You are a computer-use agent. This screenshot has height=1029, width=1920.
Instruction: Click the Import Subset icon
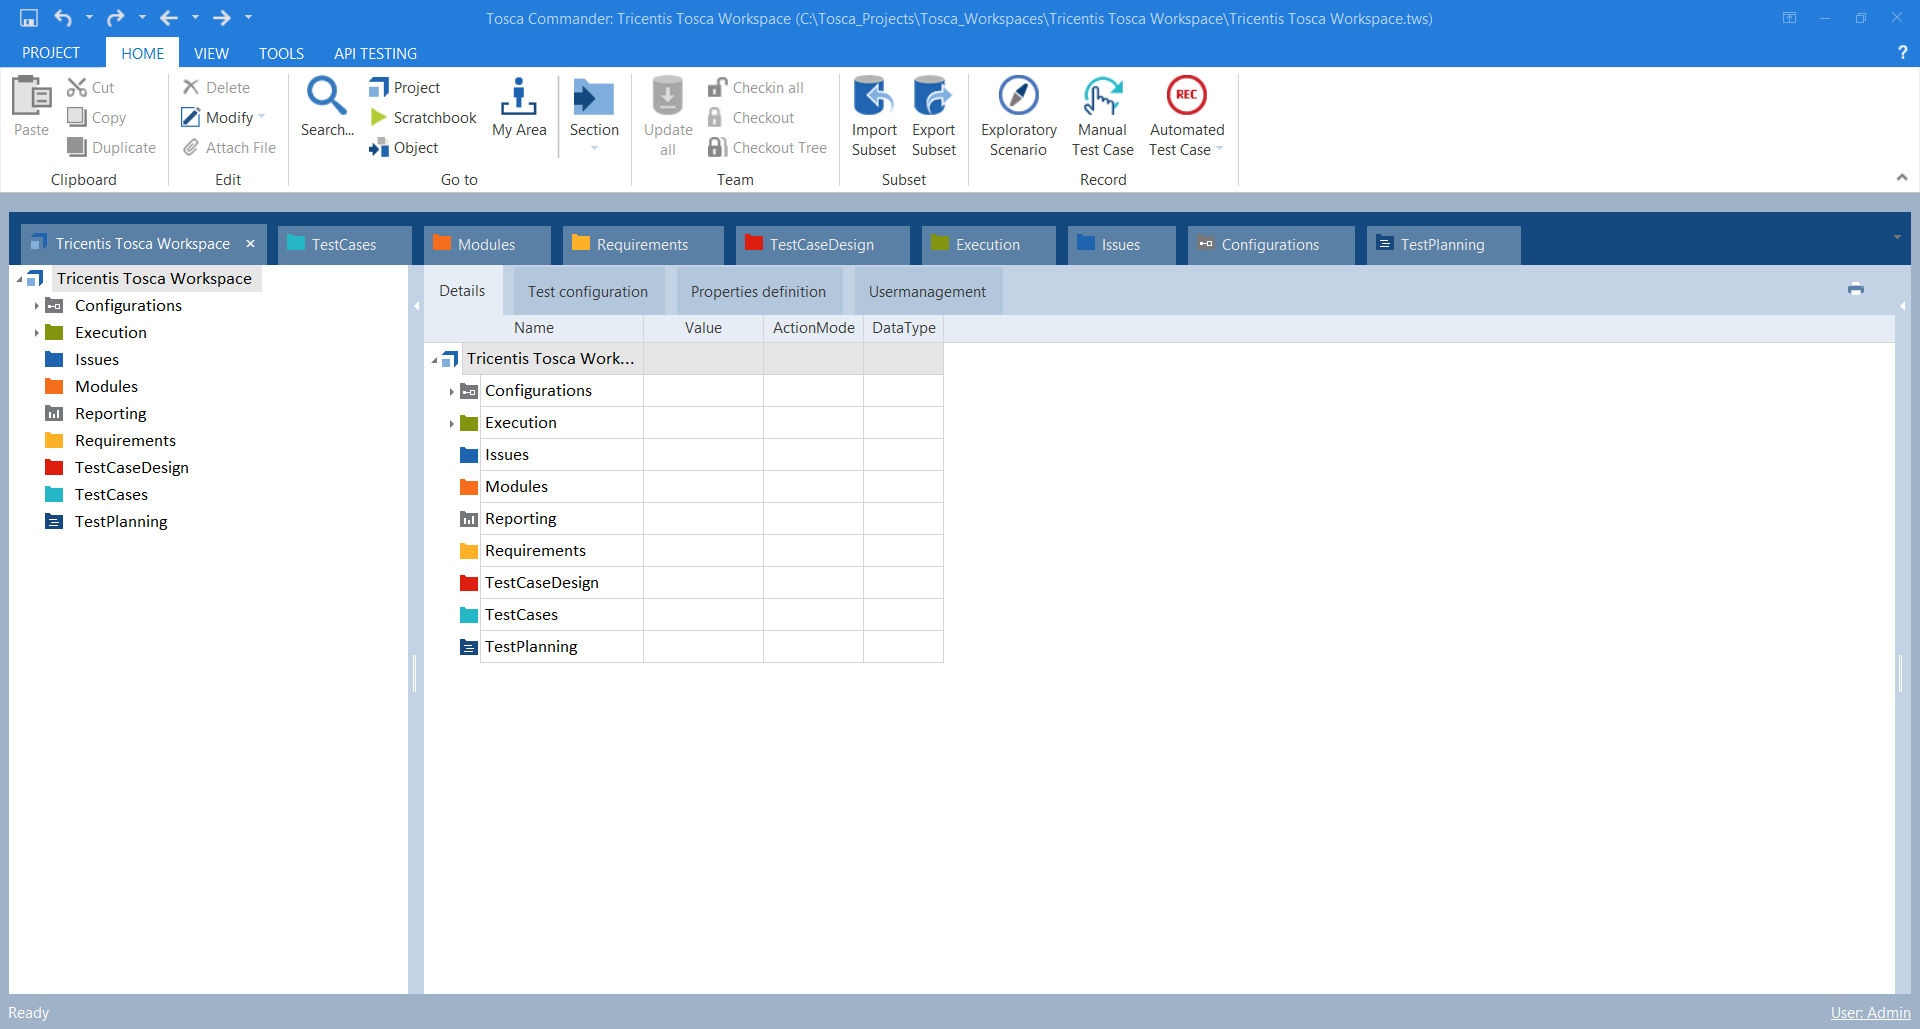(873, 97)
